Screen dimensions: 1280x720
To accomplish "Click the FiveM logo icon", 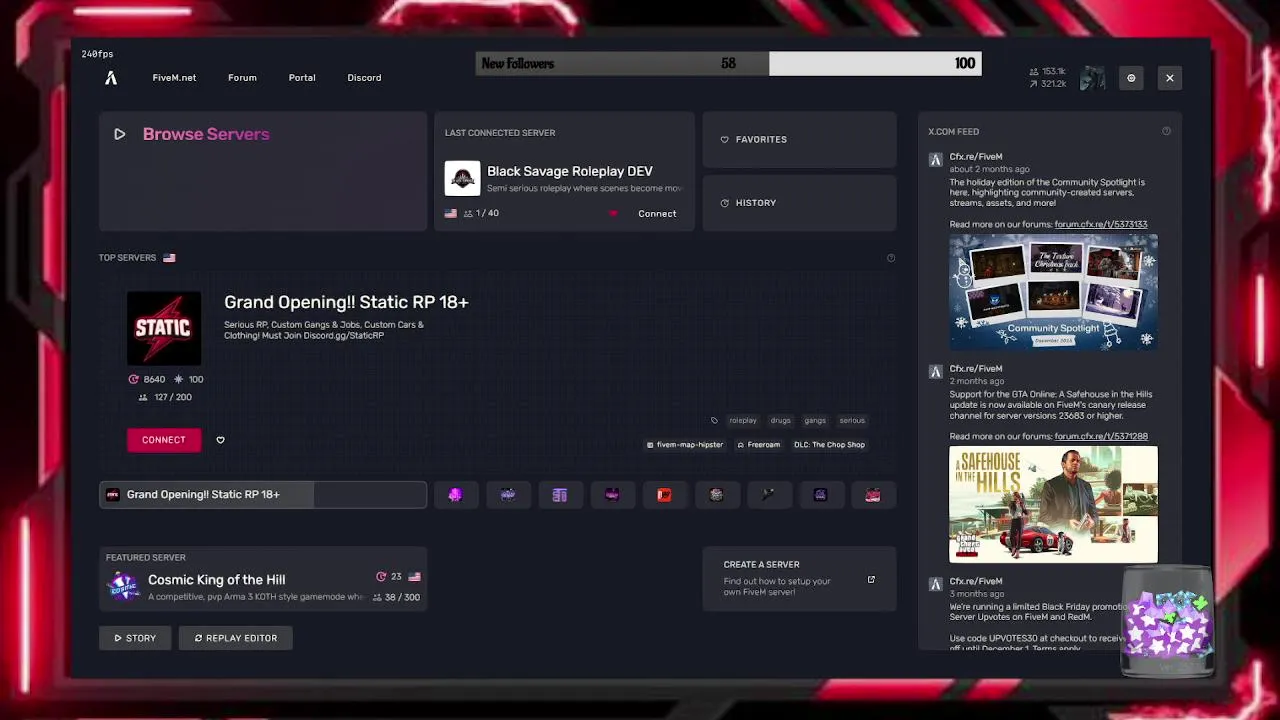I will [111, 78].
